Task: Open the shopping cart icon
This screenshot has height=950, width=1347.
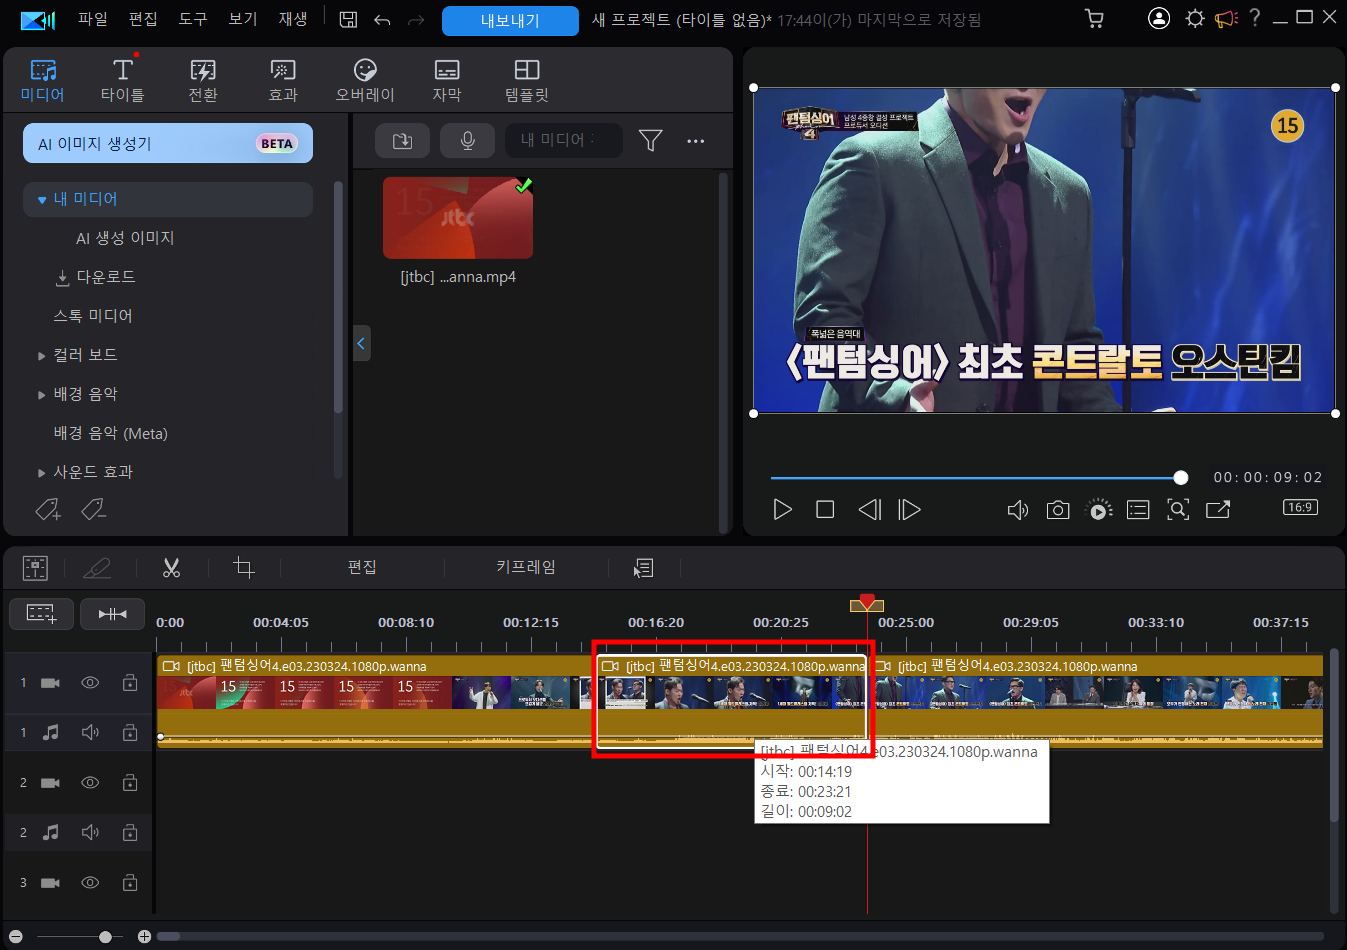Action: [x=1095, y=19]
